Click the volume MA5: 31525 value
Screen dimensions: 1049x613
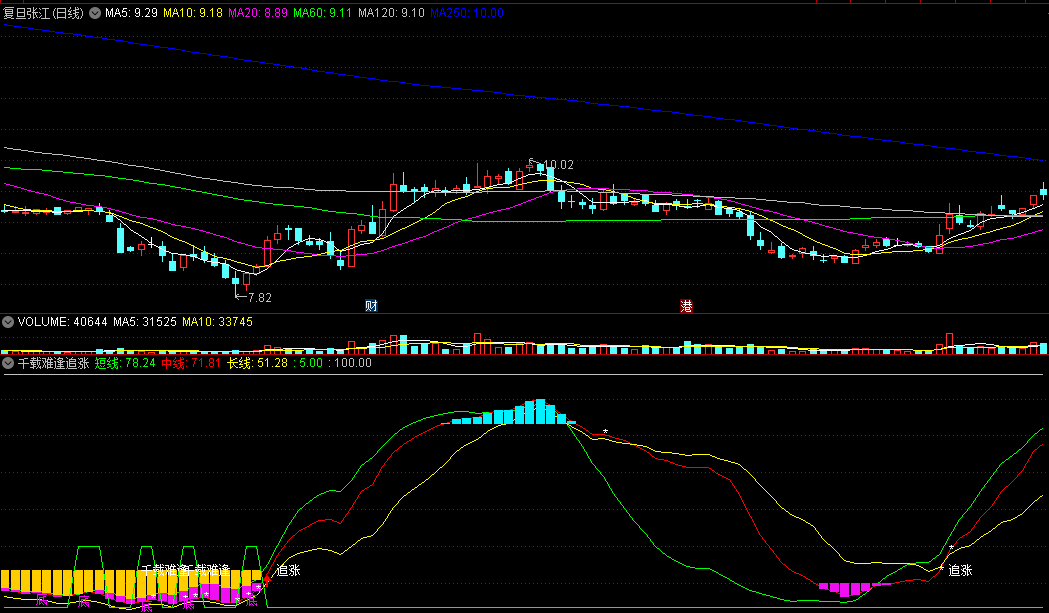click(x=145, y=322)
